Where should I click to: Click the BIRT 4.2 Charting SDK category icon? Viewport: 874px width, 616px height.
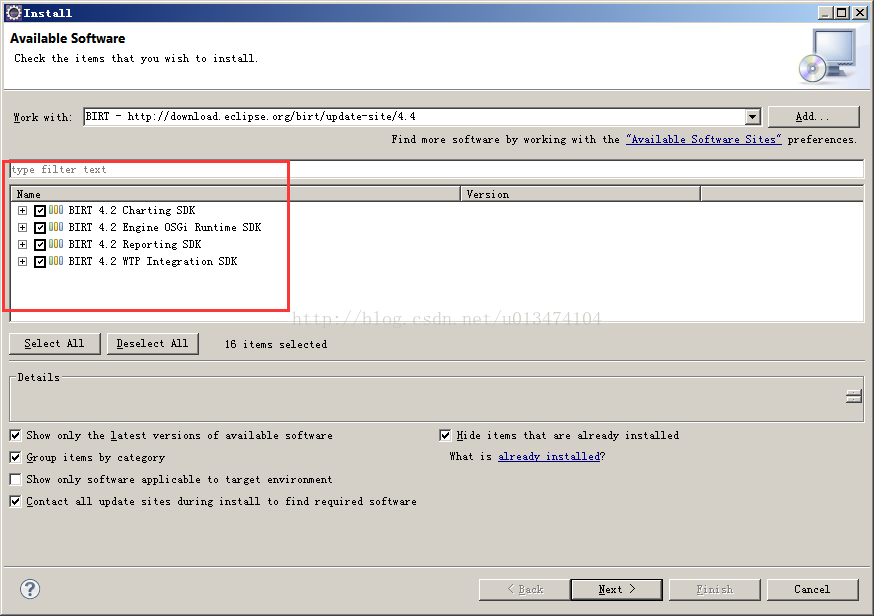tap(56, 210)
